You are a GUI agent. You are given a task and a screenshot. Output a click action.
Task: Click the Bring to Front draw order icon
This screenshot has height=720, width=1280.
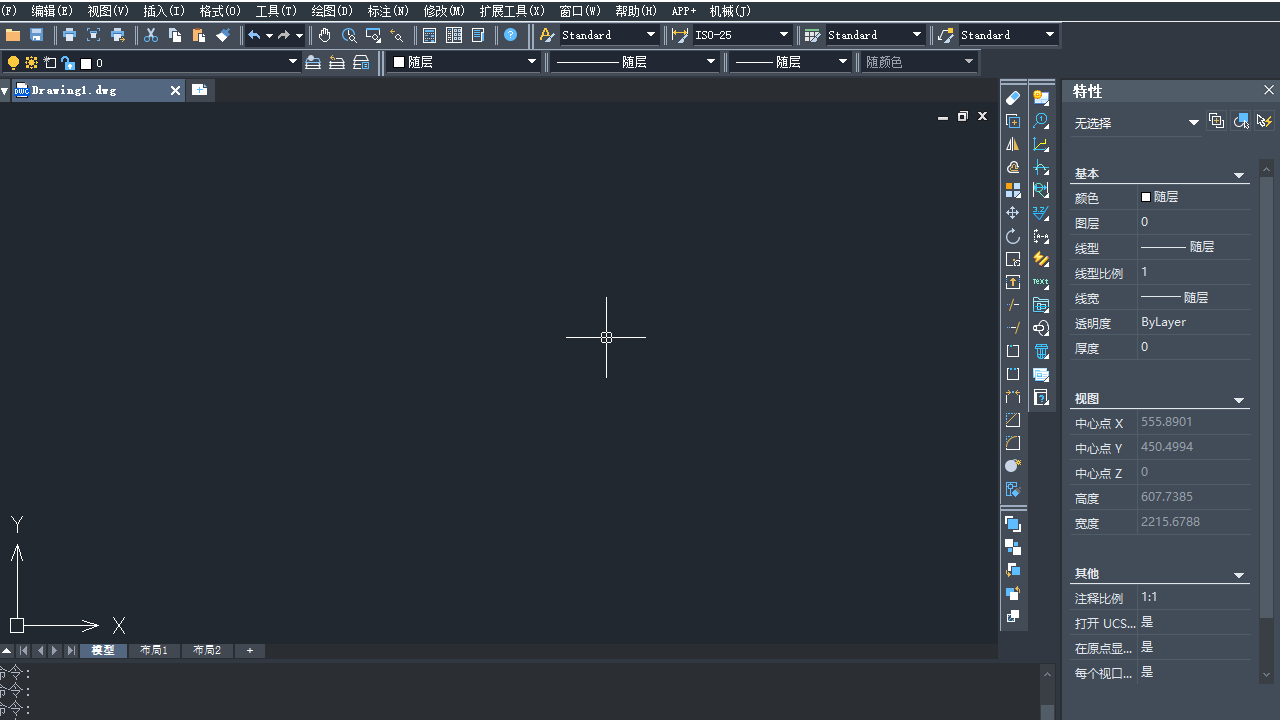click(1013, 524)
